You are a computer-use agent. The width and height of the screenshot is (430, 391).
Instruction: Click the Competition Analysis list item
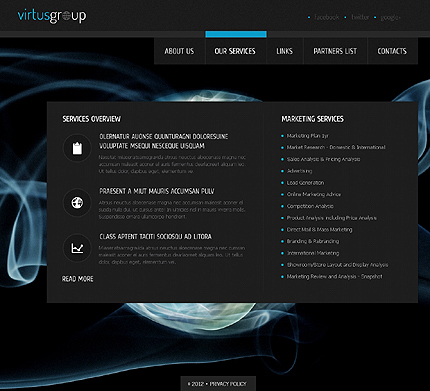[x=310, y=206]
